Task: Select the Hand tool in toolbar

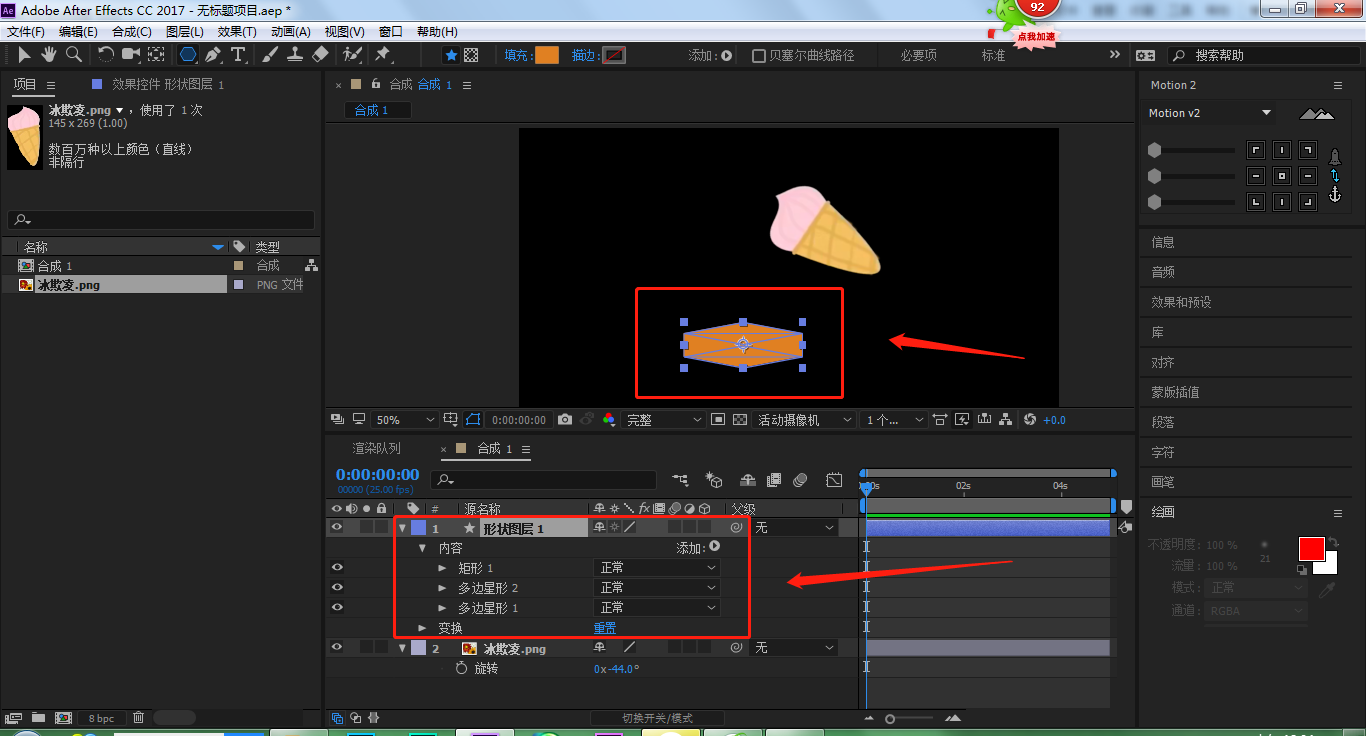Action: coord(48,54)
